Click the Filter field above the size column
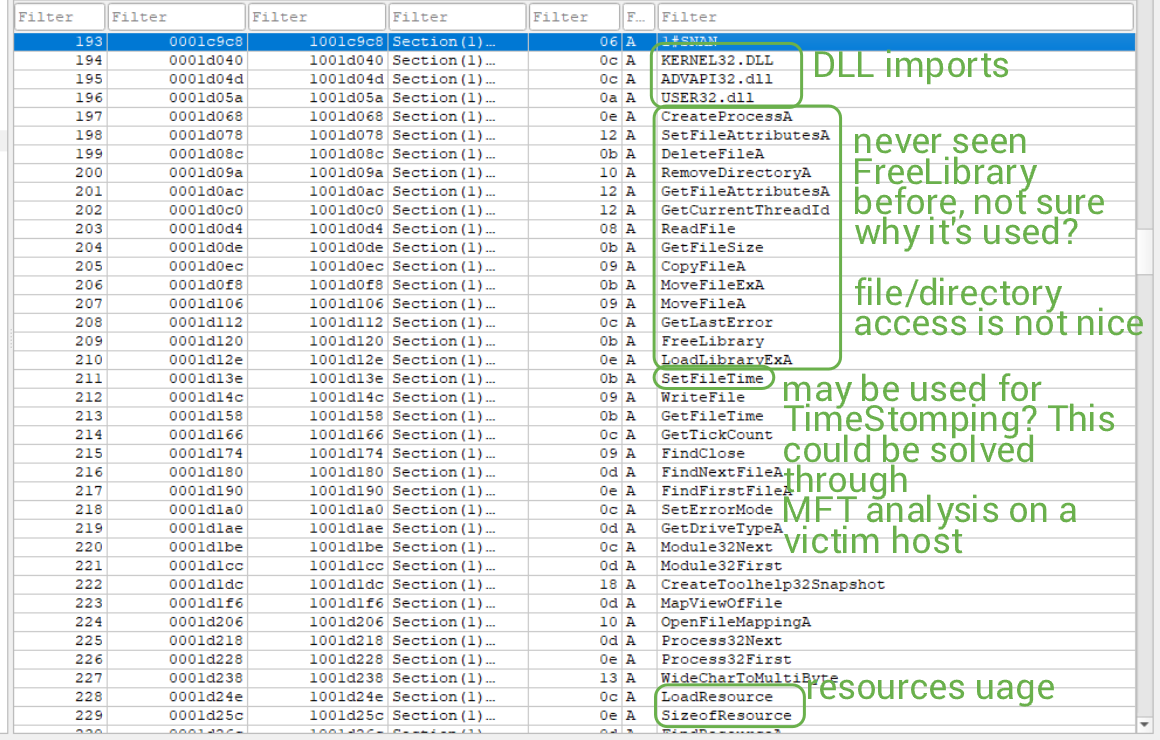The height and width of the screenshot is (740, 1160). click(574, 17)
